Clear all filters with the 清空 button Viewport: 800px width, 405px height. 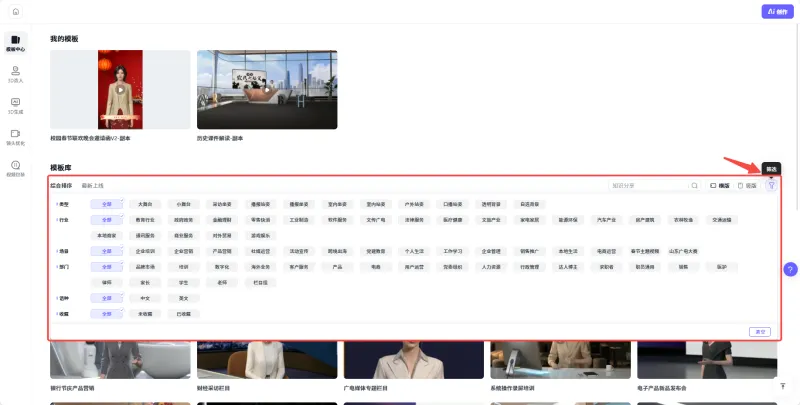(x=760, y=332)
